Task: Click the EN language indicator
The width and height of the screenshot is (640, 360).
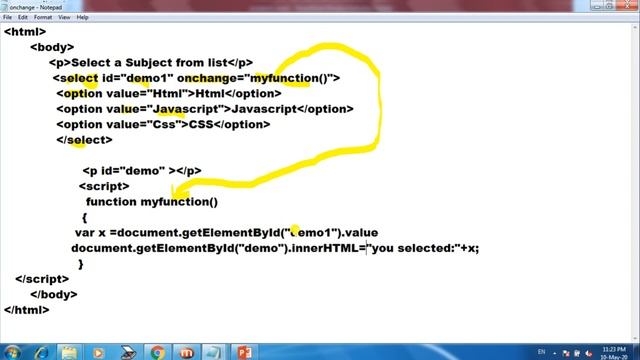Action: point(542,352)
